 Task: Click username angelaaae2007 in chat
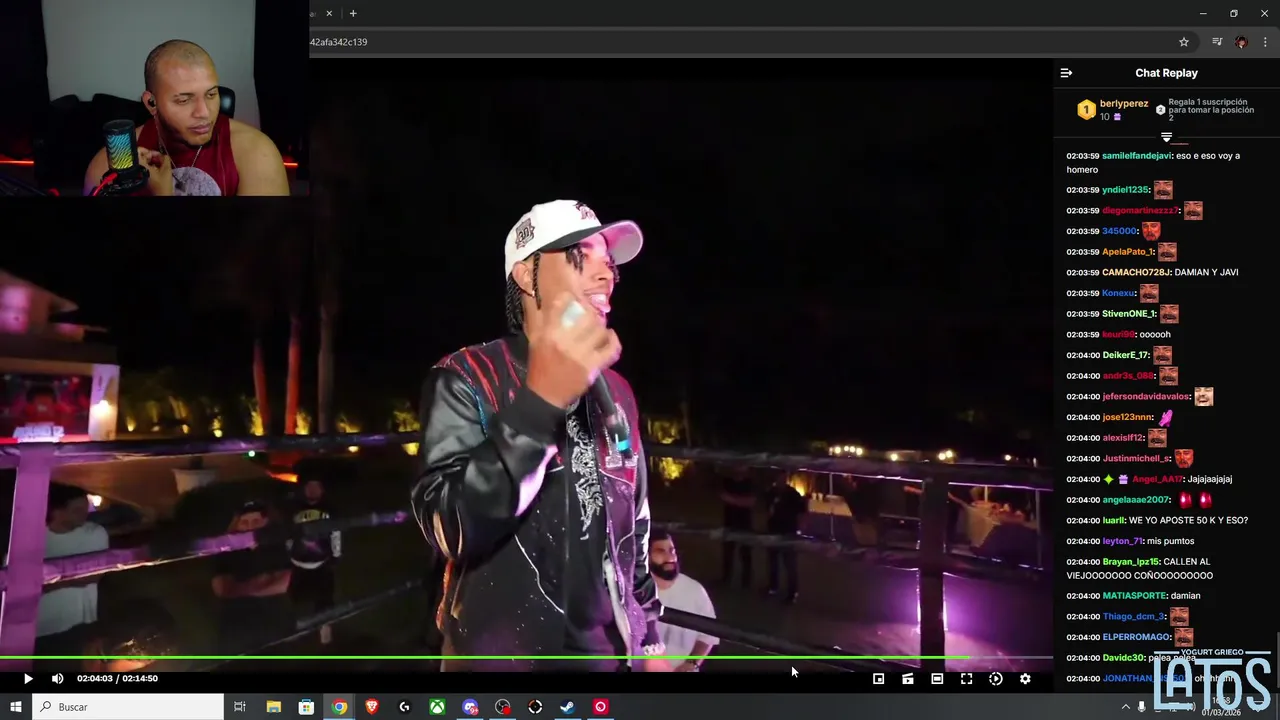click(1136, 500)
